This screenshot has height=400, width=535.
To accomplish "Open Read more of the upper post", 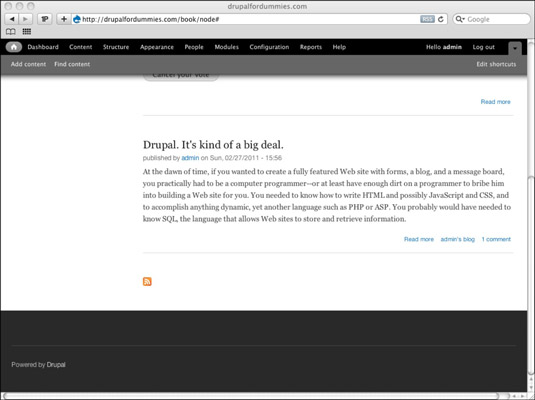I will (495, 102).
